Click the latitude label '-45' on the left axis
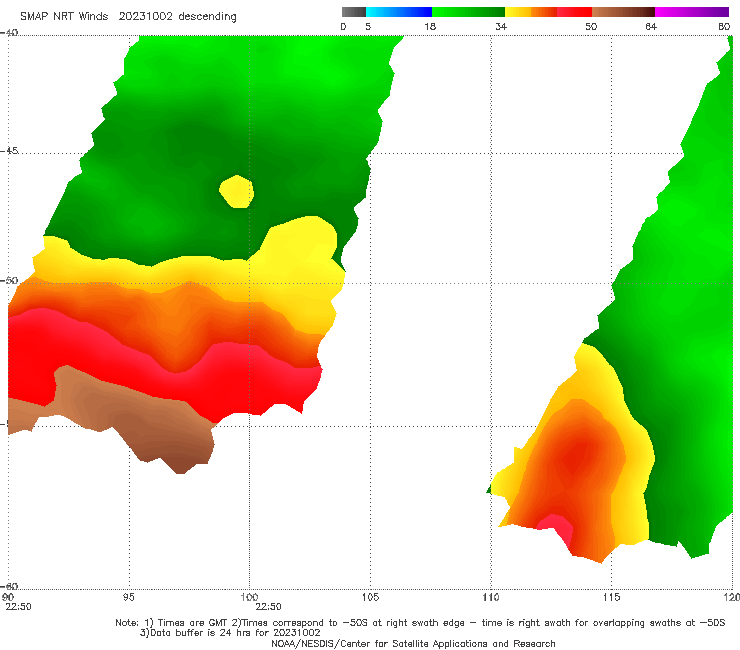This screenshot has width=740, height=650. click(9, 151)
